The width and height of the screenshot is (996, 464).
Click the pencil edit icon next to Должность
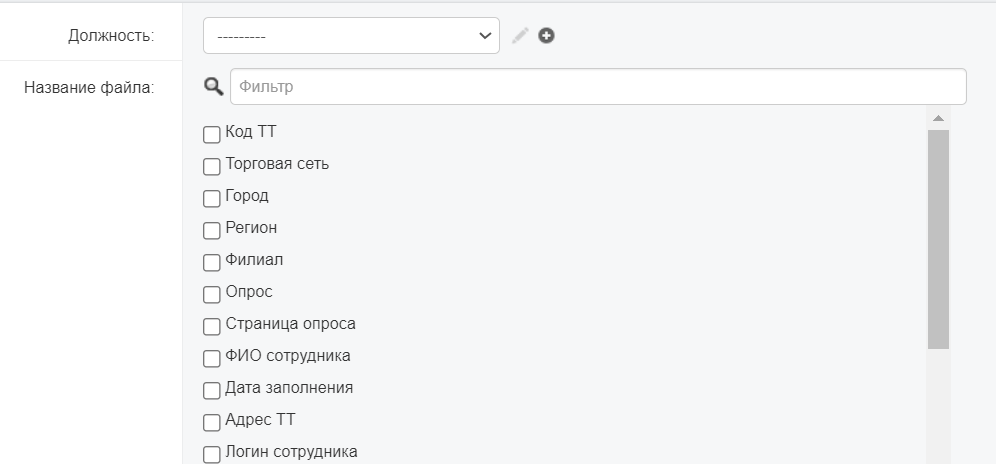(520, 36)
